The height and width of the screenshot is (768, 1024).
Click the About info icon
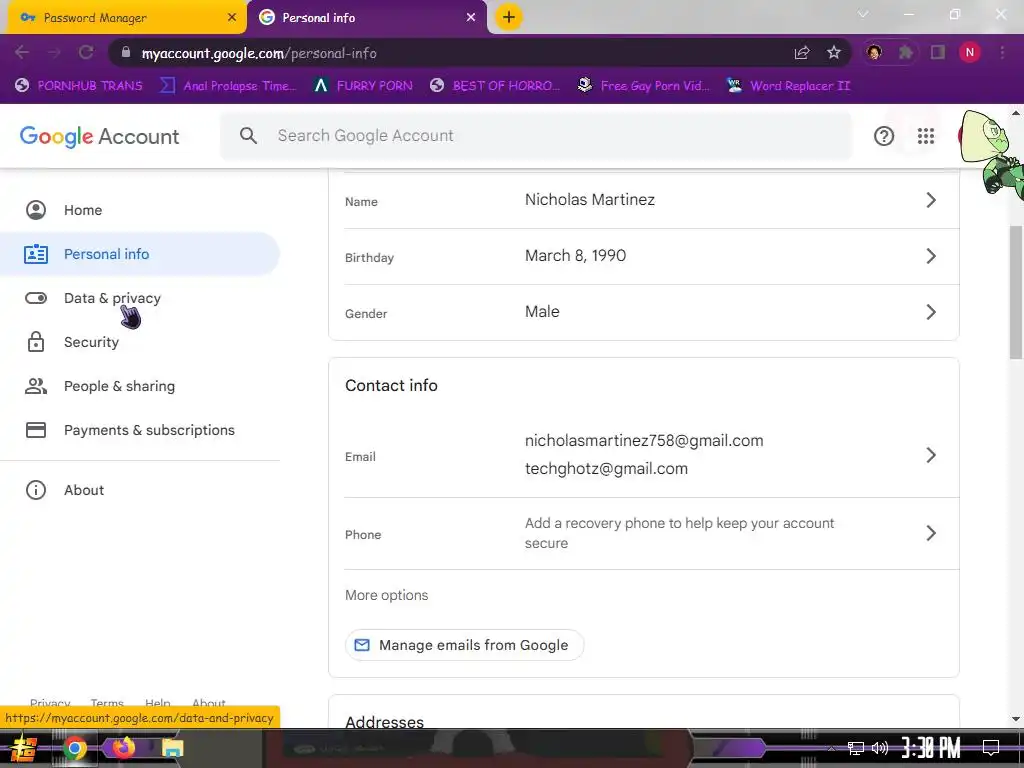[x=36, y=490]
